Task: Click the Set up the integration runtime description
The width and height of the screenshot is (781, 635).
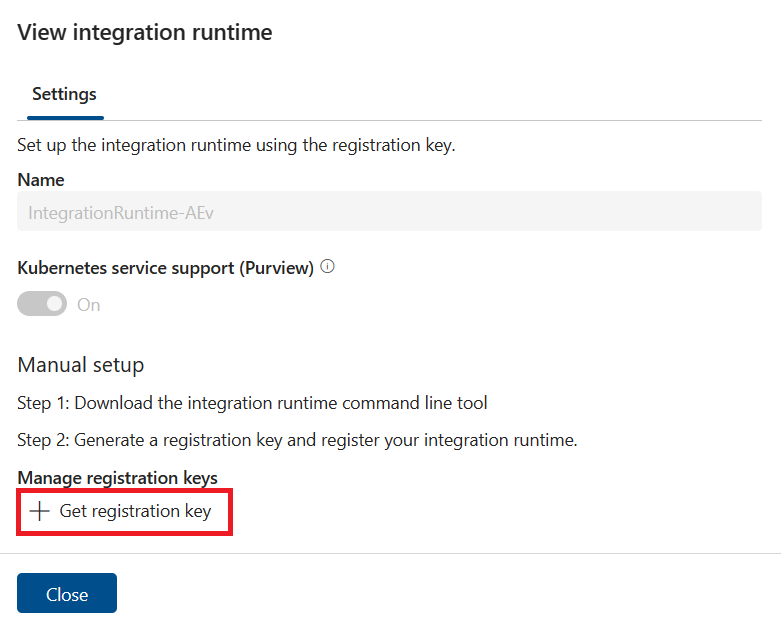Action: point(236,146)
